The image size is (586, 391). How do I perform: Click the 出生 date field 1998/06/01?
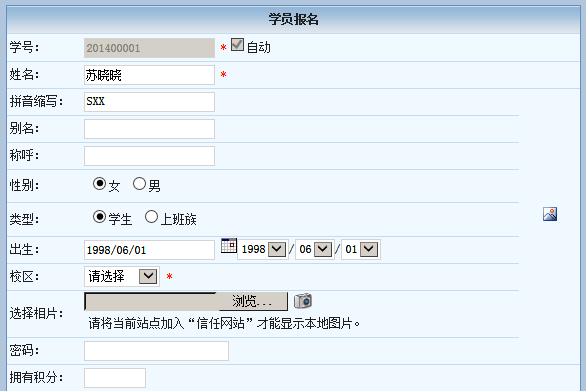click(x=149, y=250)
